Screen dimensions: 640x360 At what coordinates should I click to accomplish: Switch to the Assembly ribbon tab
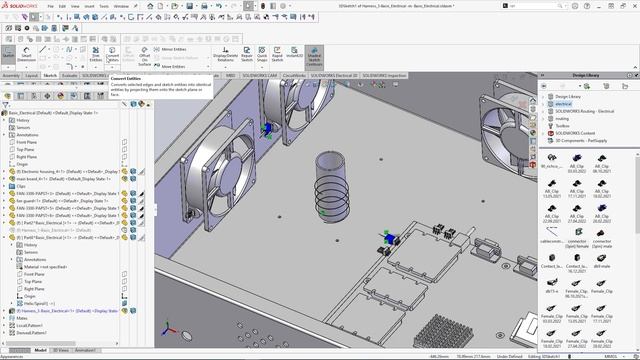(11, 76)
